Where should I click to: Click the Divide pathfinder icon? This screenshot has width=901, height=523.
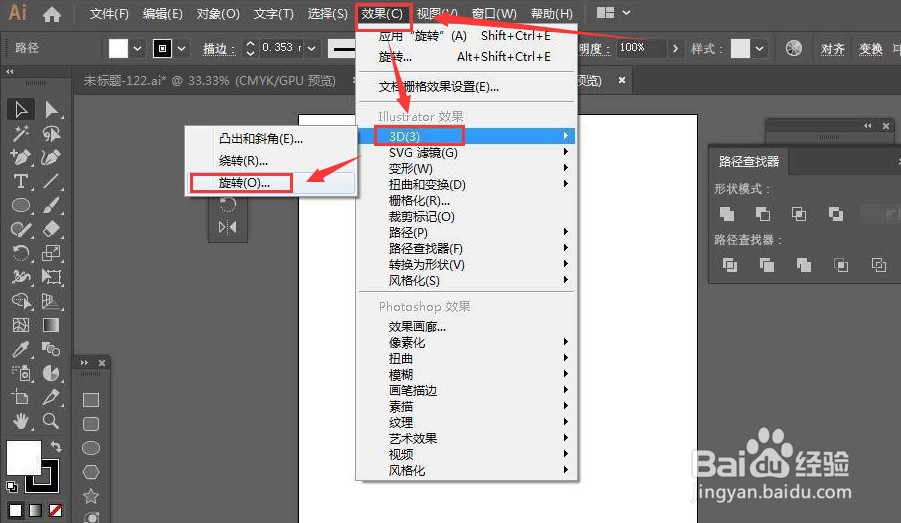(x=730, y=265)
